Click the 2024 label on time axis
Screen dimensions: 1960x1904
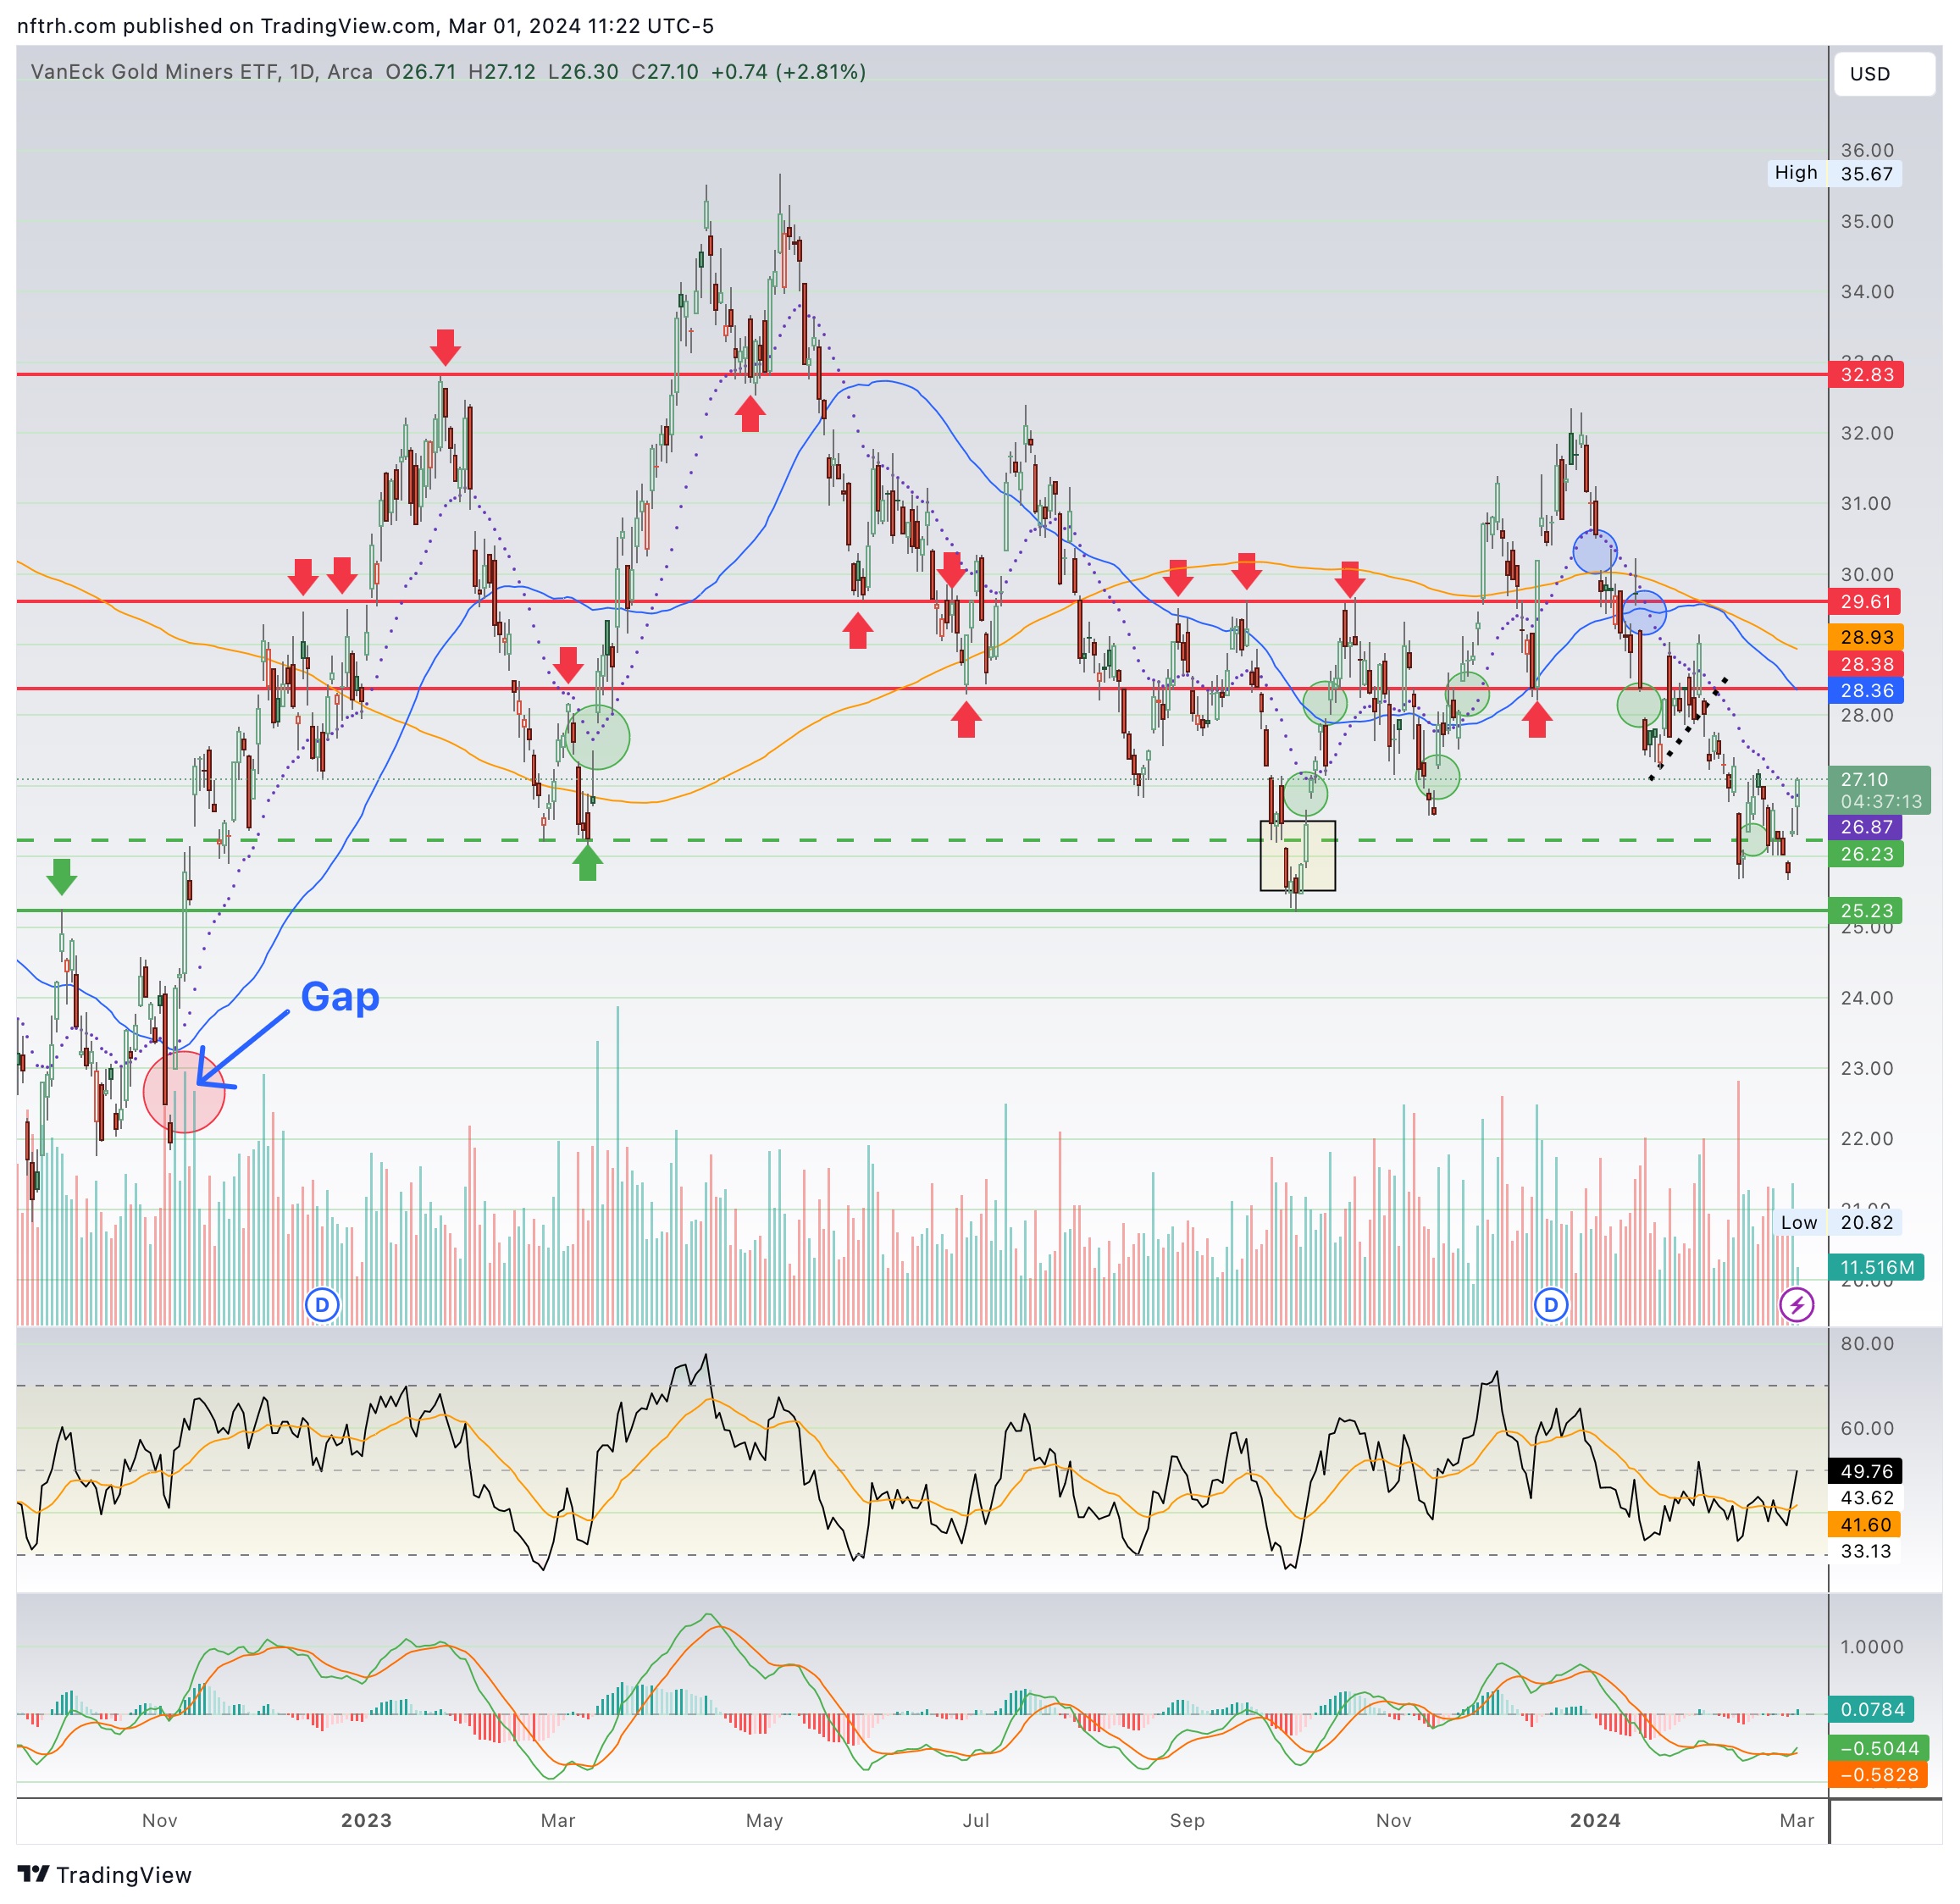(1594, 1820)
